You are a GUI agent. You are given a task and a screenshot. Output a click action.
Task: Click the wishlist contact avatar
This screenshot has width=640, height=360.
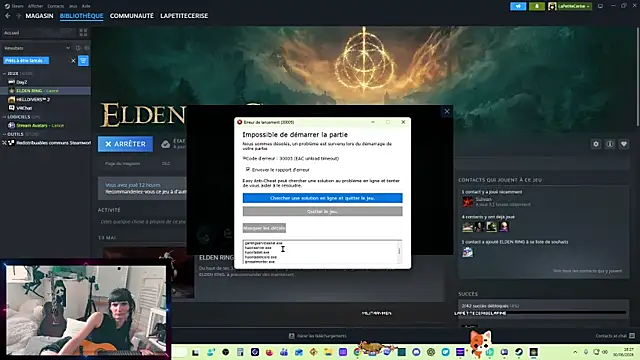pos(468,252)
